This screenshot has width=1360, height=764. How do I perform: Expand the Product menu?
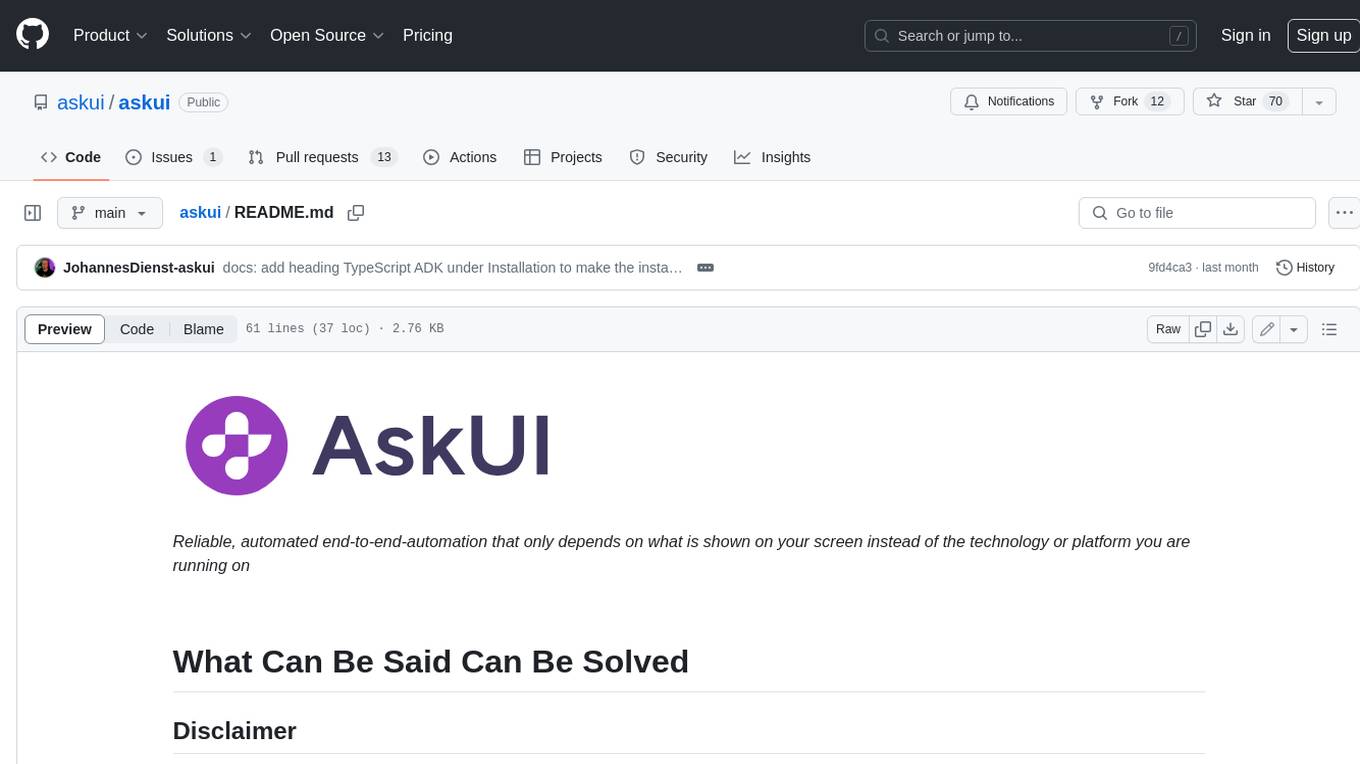point(110,35)
